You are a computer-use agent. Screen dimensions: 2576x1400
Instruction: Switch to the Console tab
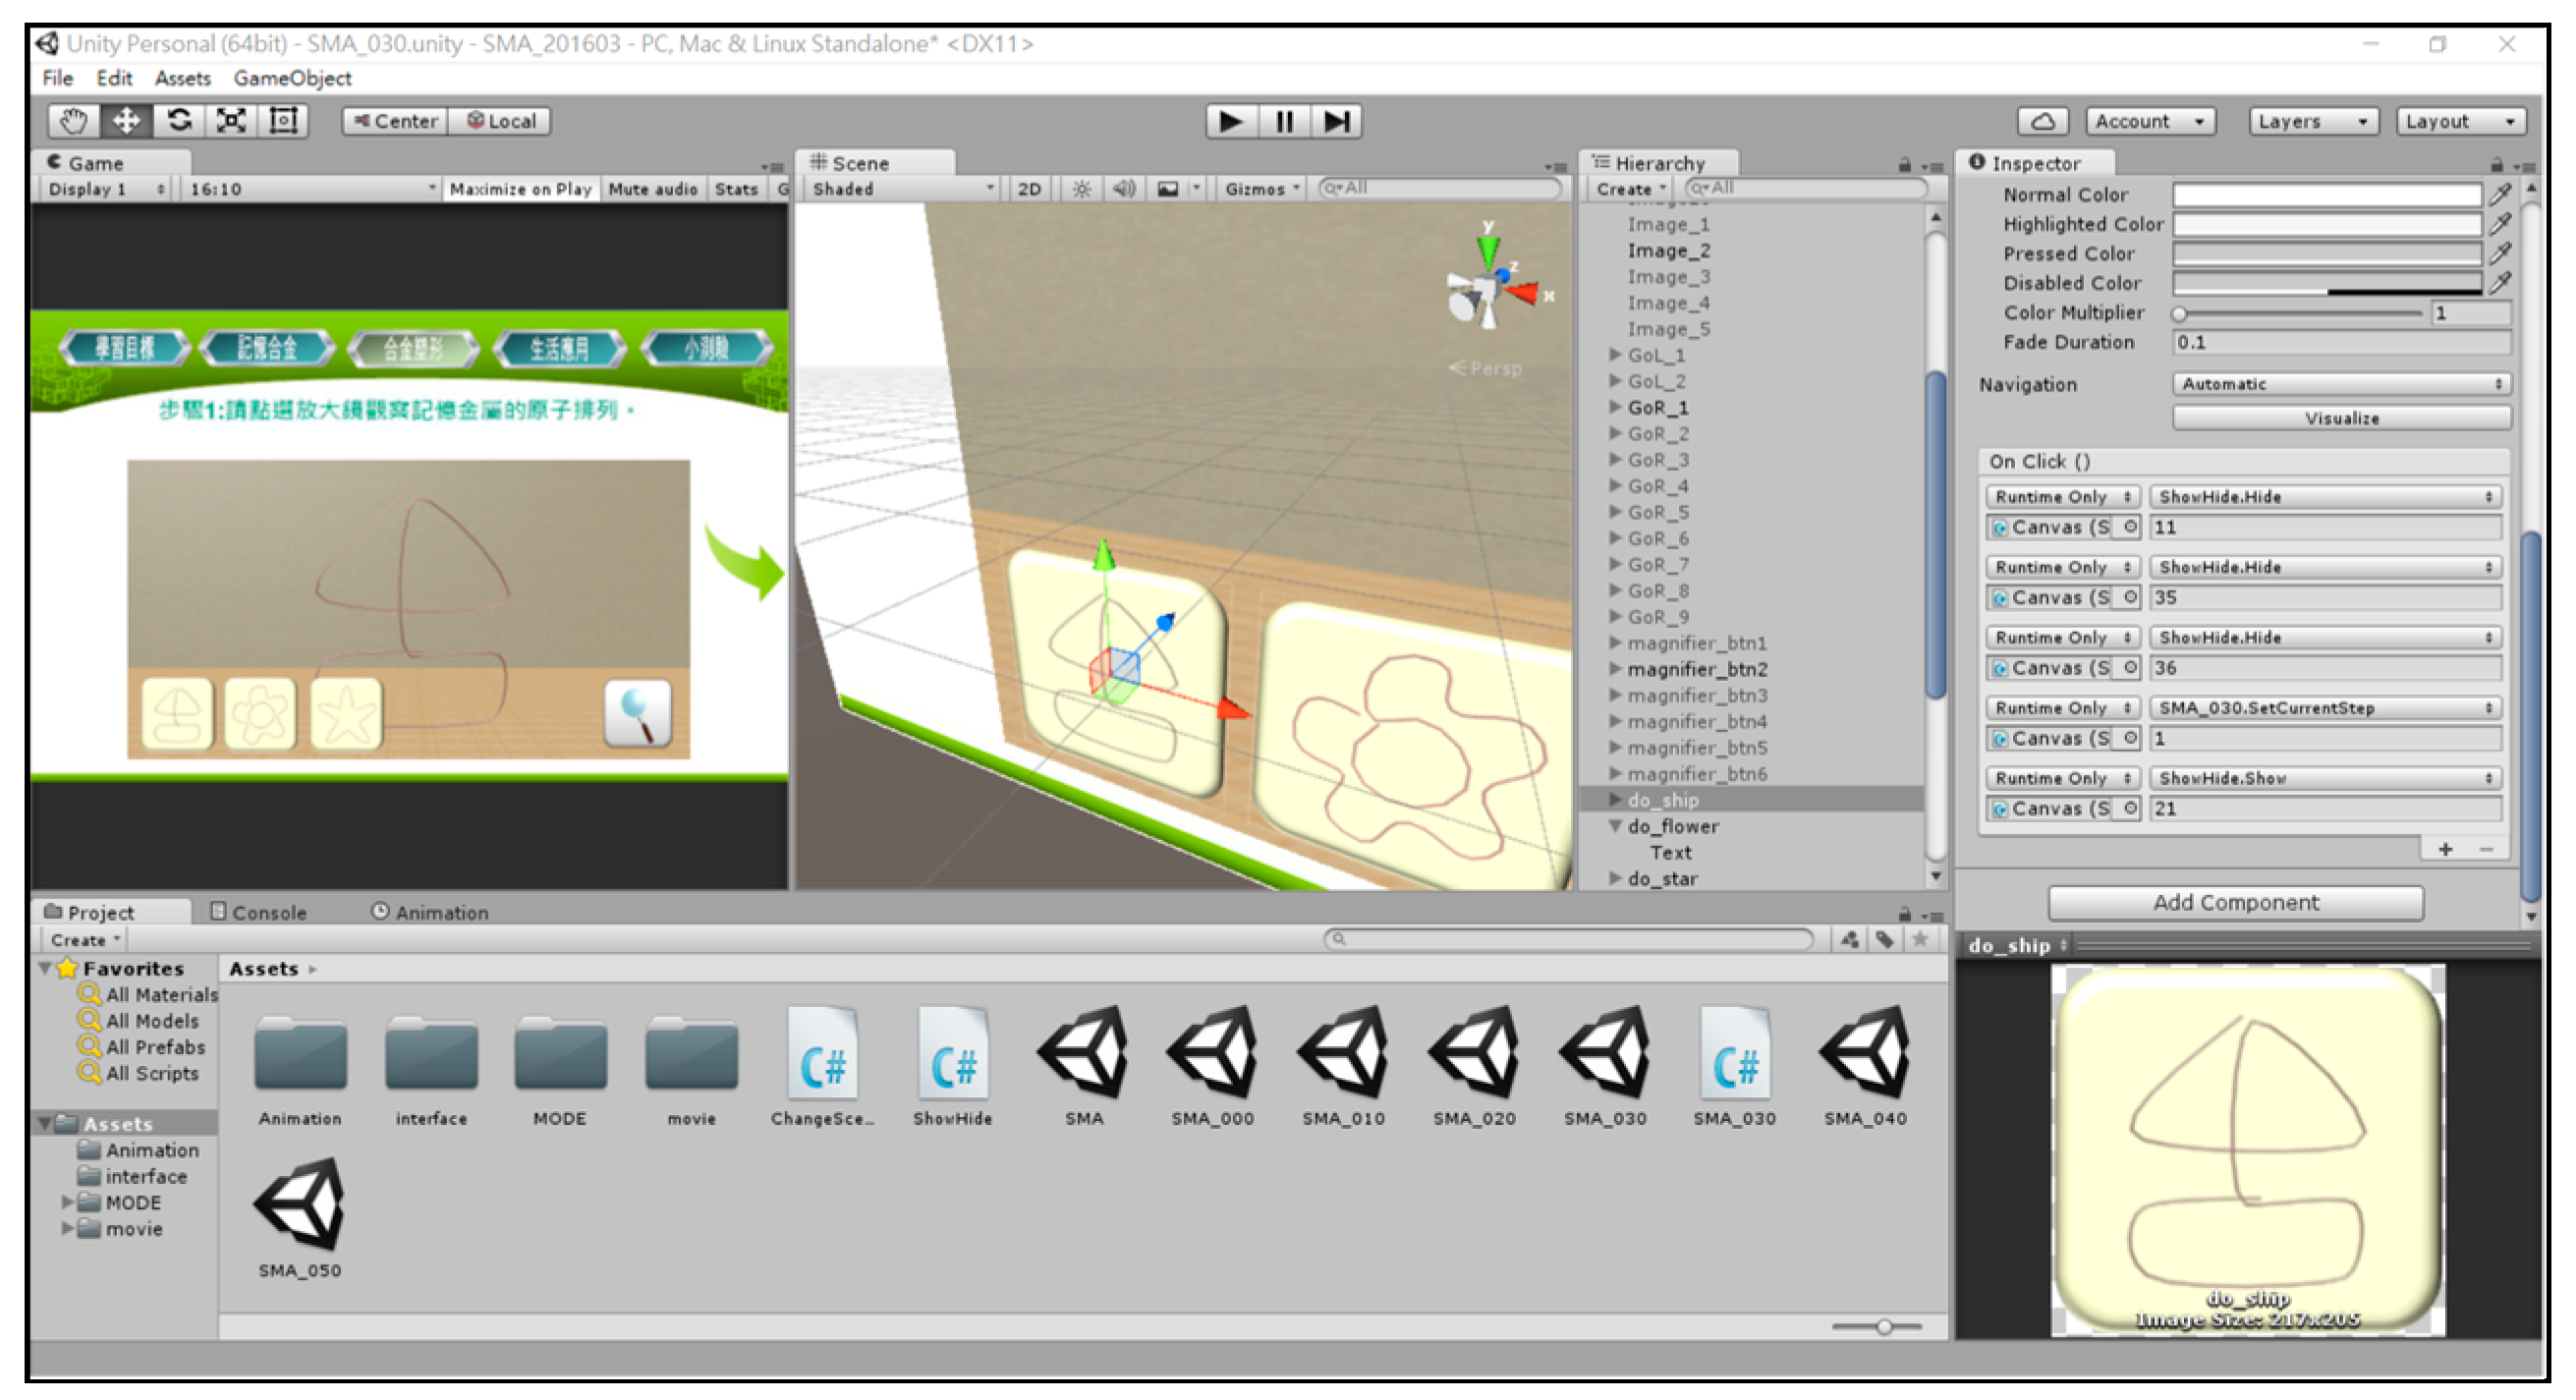coord(259,913)
